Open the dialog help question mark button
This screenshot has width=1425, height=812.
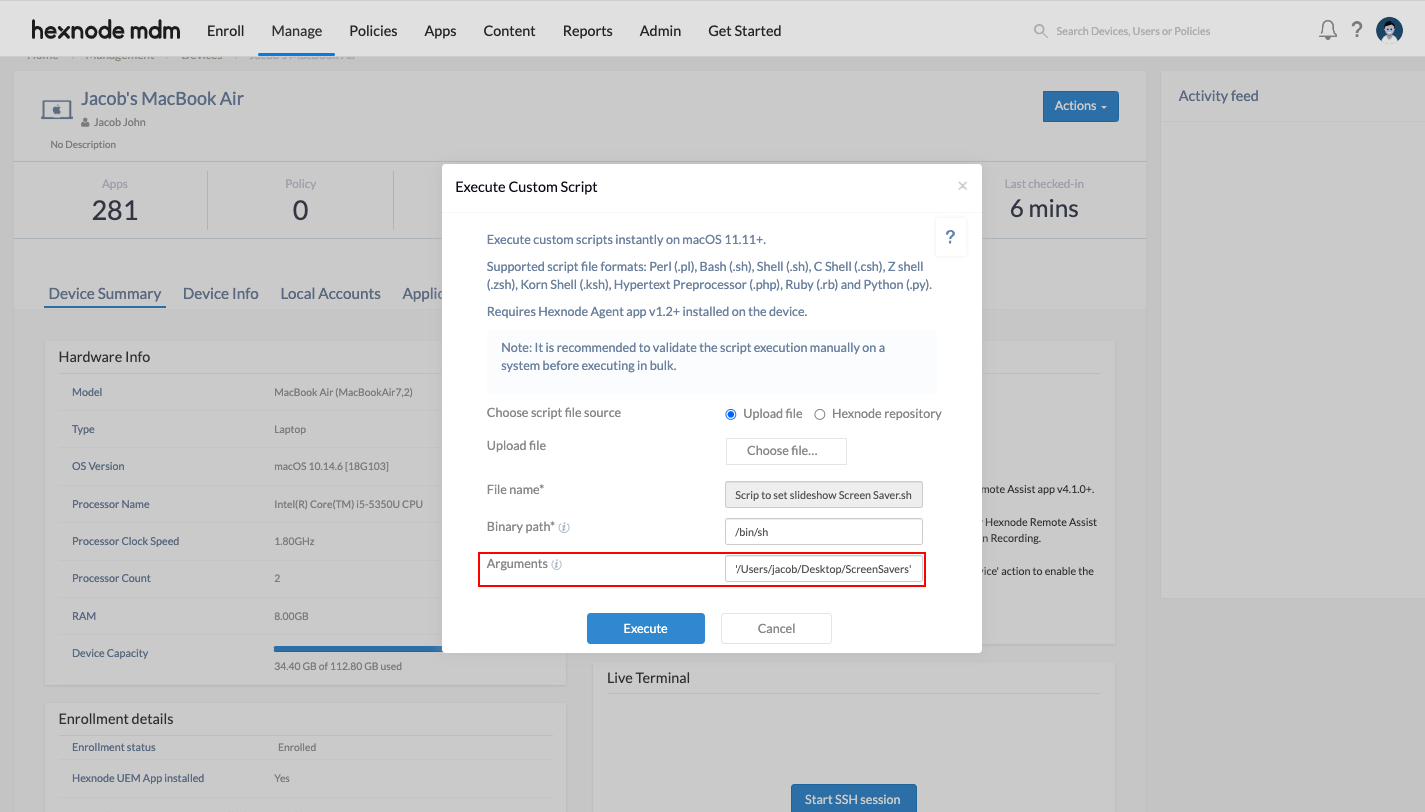[950, 237]
